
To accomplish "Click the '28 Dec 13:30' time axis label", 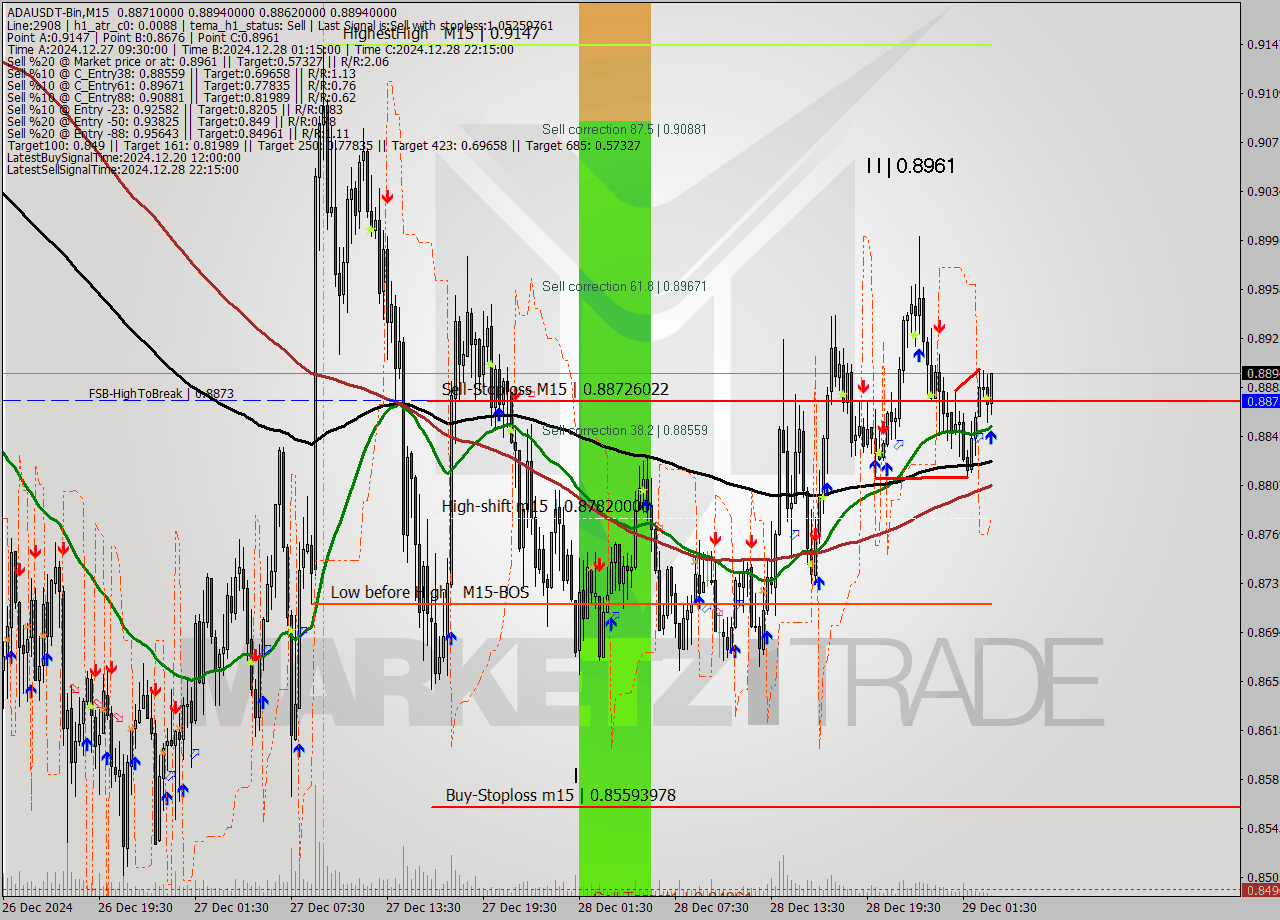I will coord(807,908).
